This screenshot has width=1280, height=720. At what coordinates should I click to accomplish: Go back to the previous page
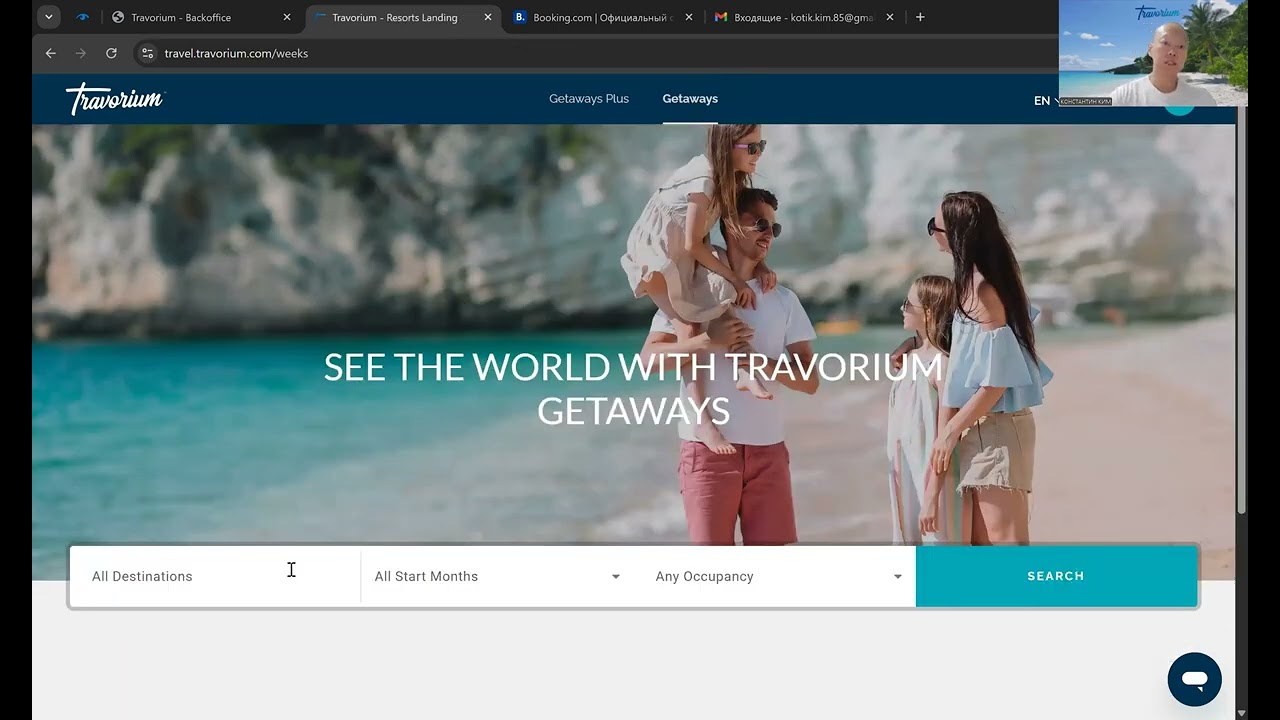51,53
